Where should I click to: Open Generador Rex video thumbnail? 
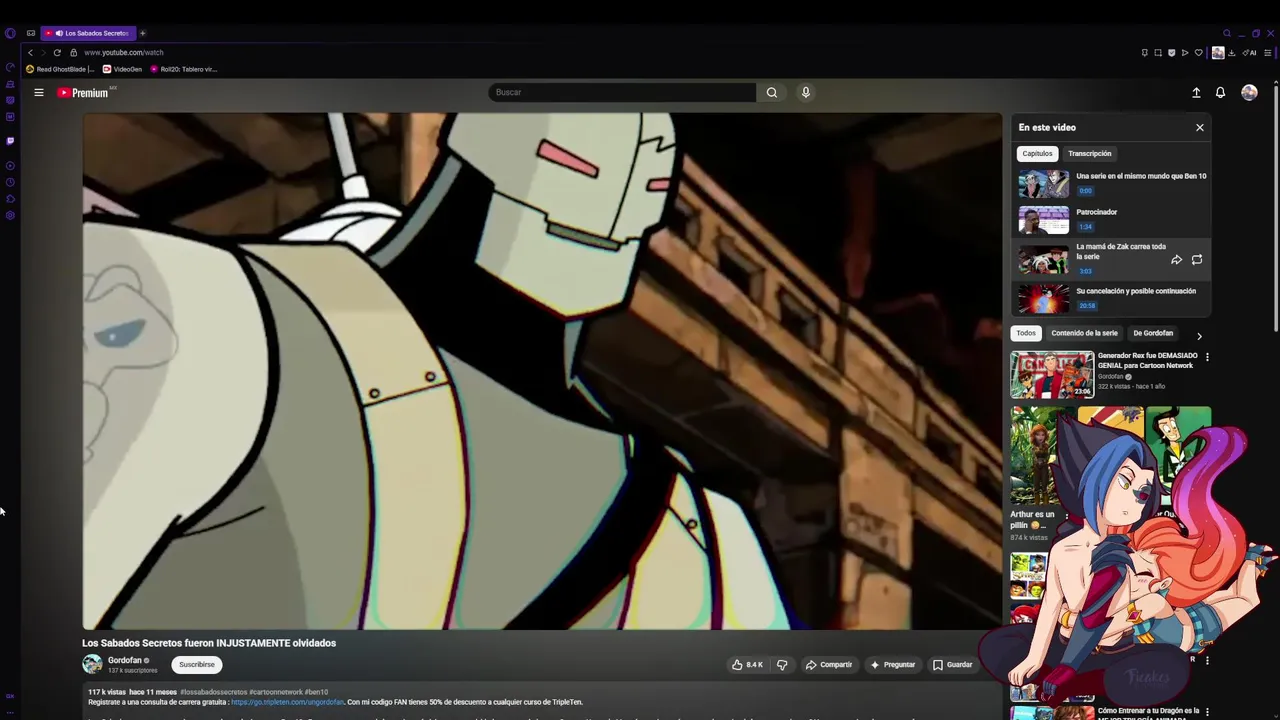[1052, 375]
